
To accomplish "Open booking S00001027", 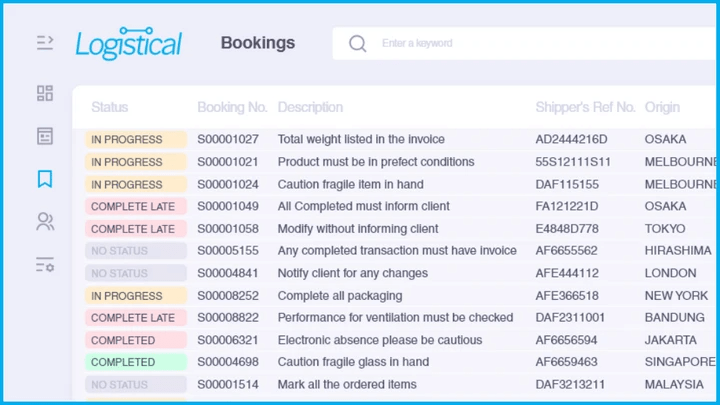I will (228, 139).
